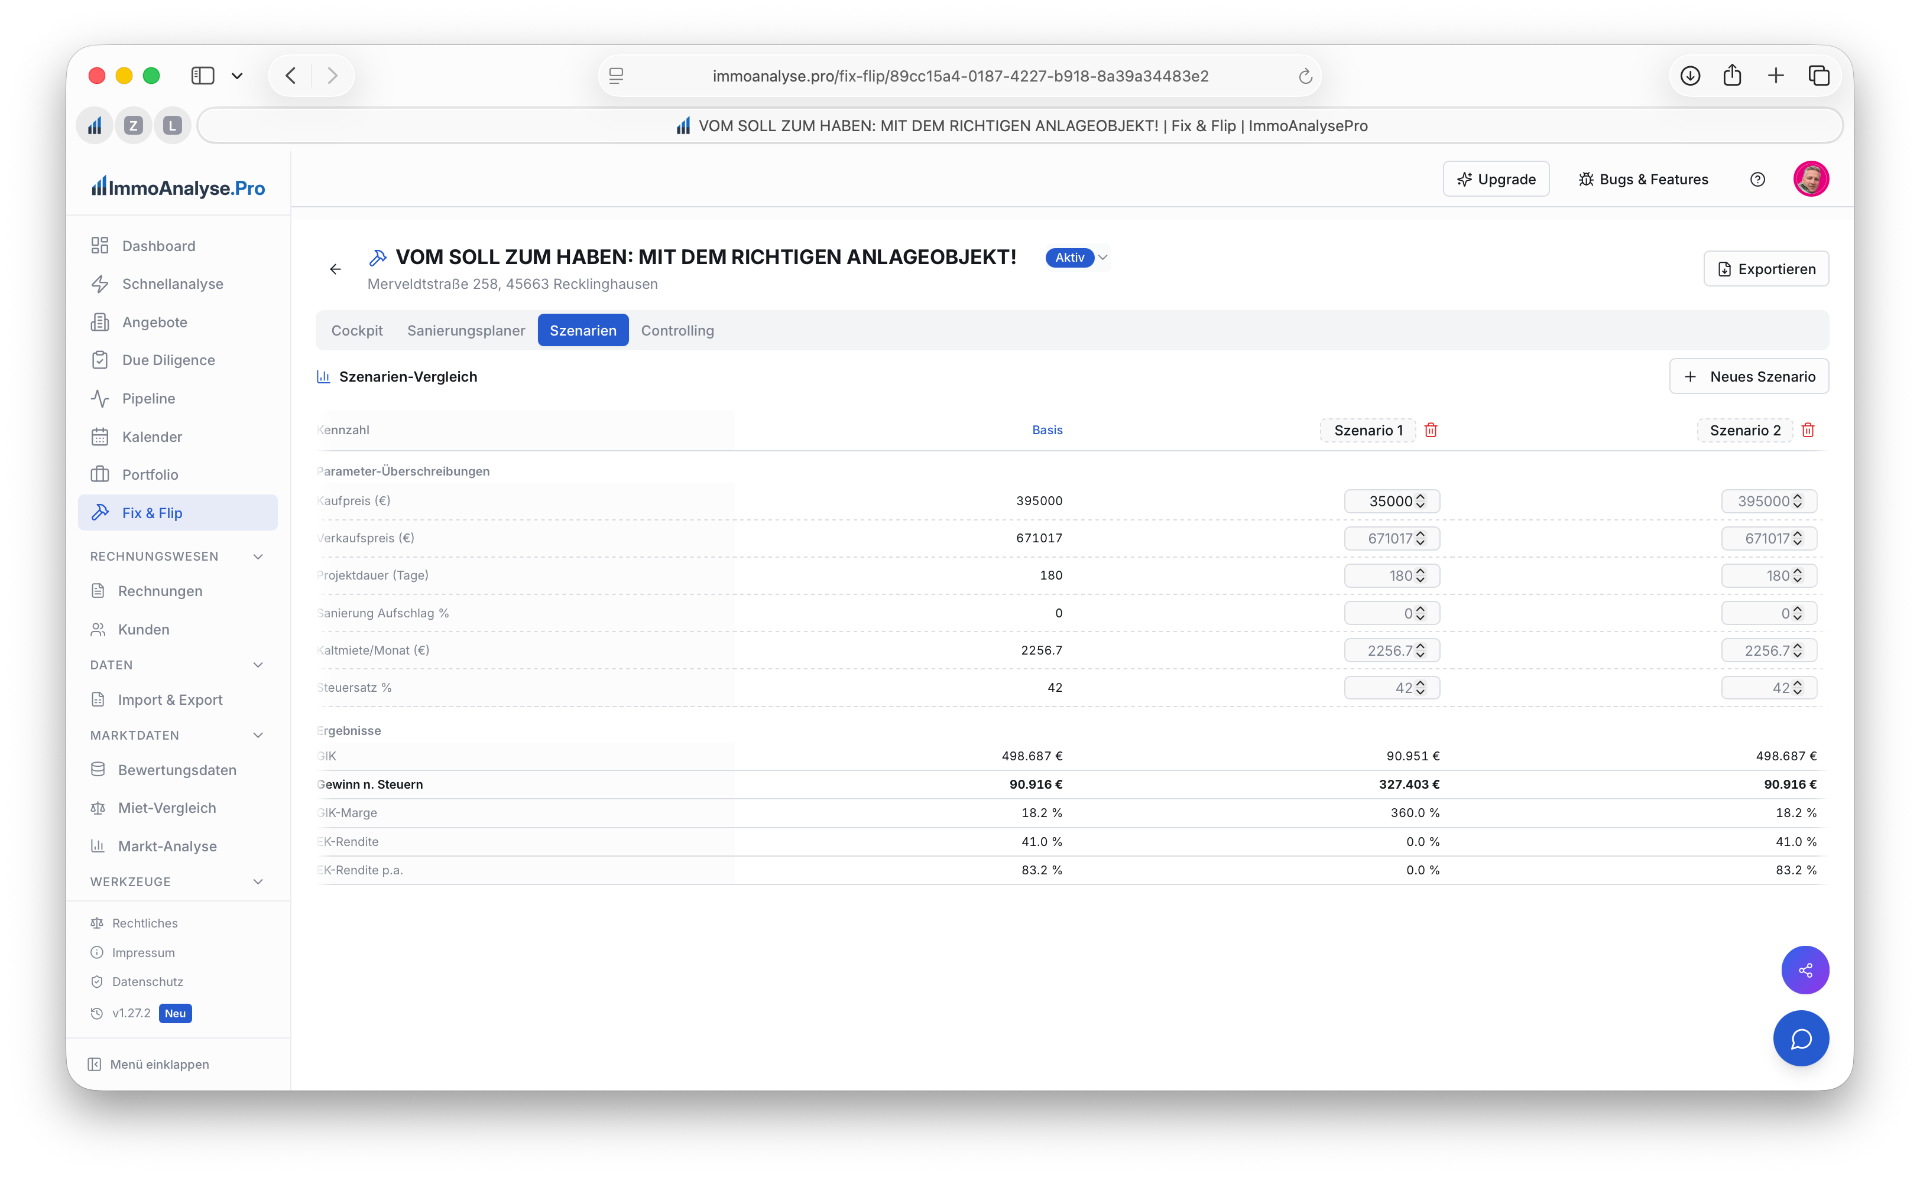Image resolution: width=1920 pixels, height=1178 pixels.
Task: Click the Upgrade button
Action: (1496, 179)
